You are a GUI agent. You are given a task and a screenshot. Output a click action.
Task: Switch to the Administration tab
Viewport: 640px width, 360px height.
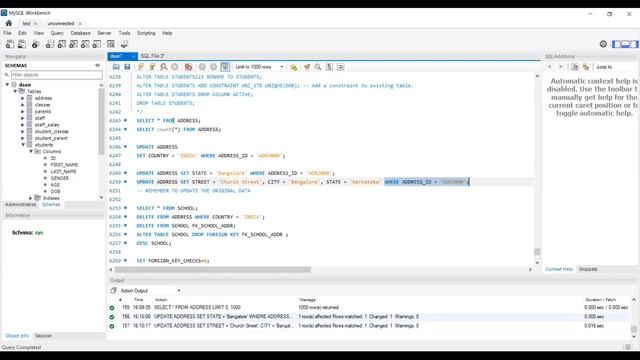click(20, 204)
